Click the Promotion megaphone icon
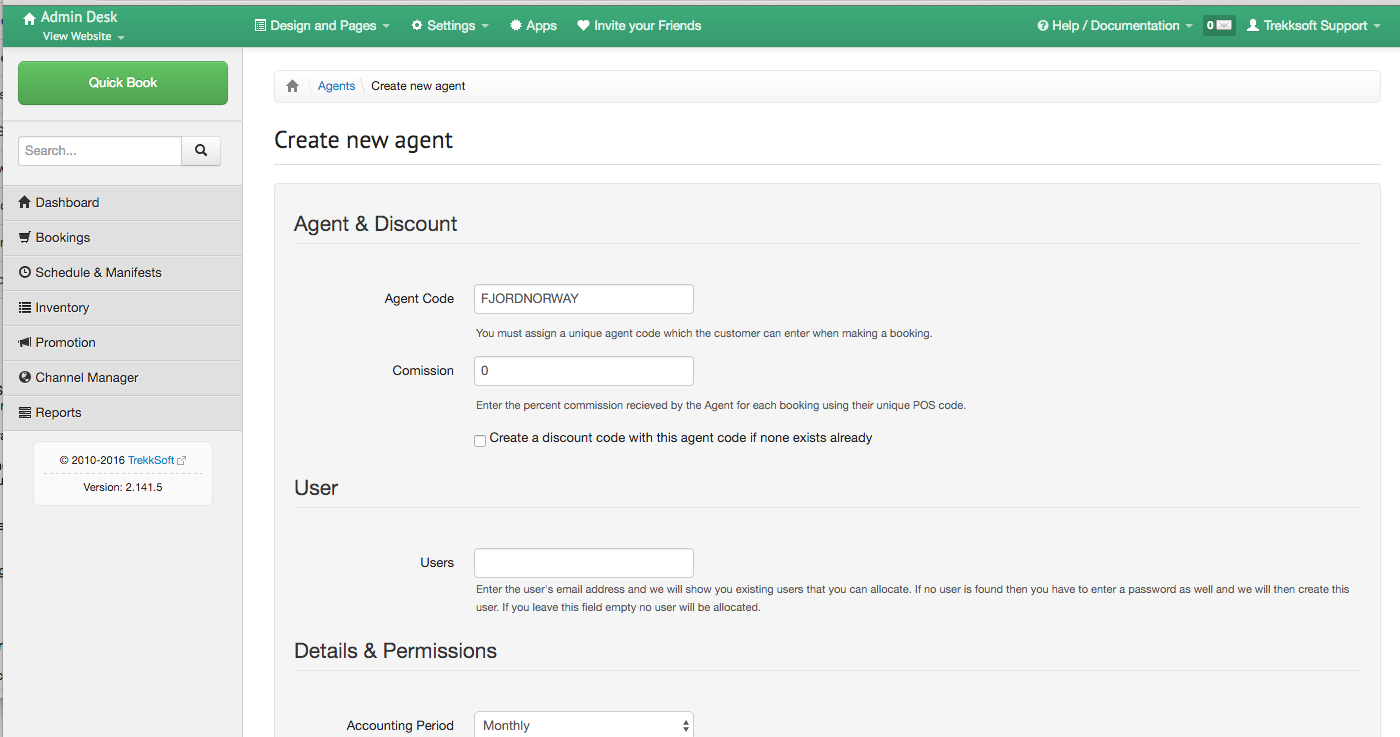Screen dimensions: 1400x737 [x=25, y=342]
